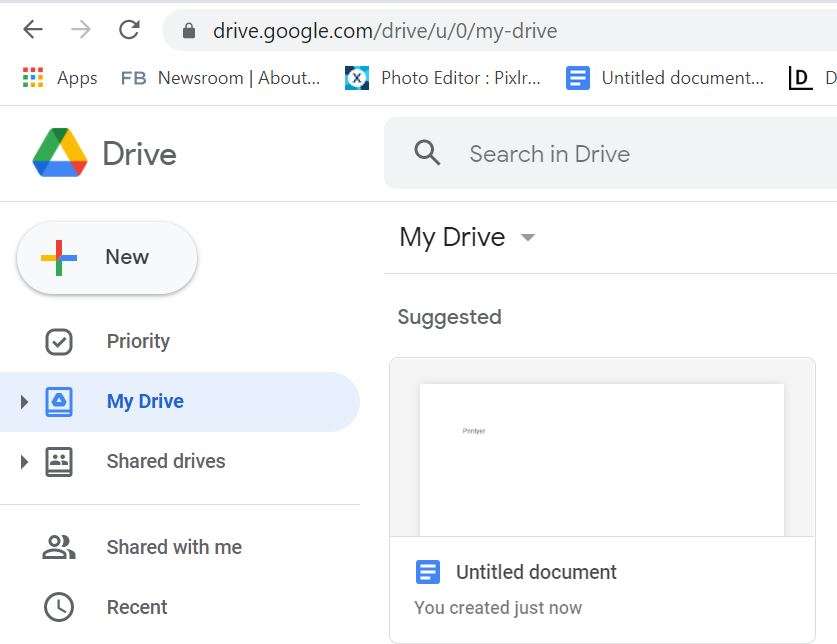Click the magnifier search icon

(x=427, y=153)
